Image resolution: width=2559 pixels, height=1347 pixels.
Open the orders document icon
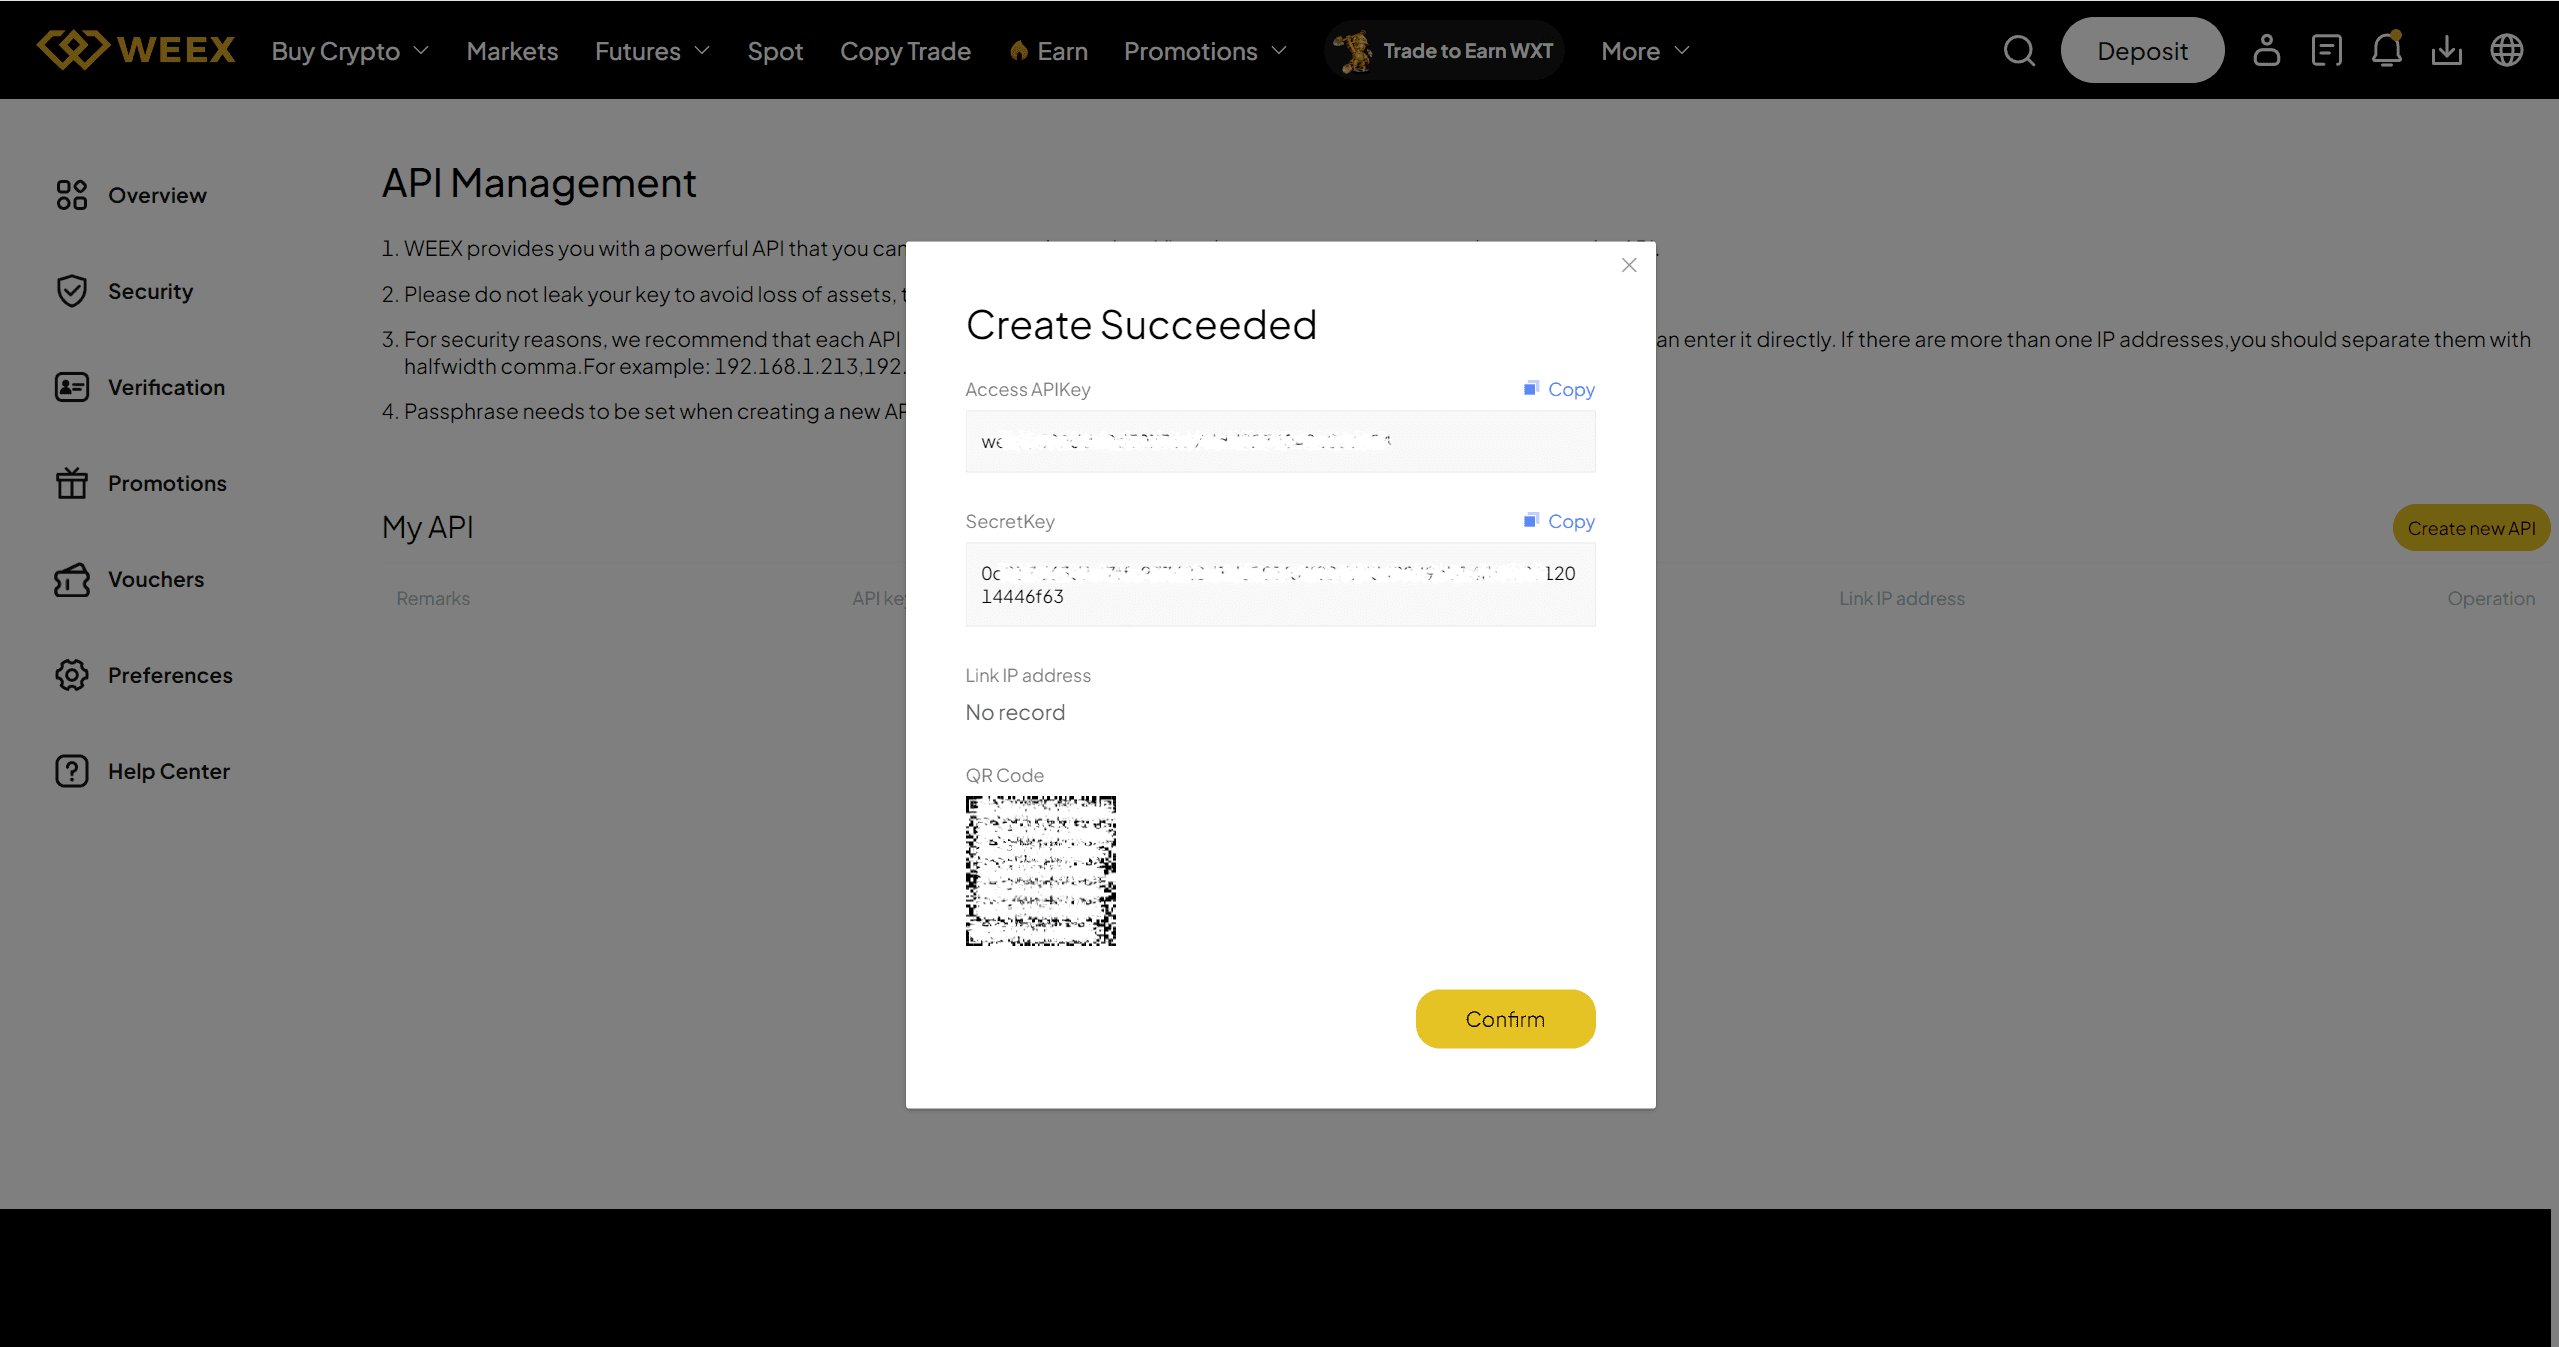point(2326,51)
